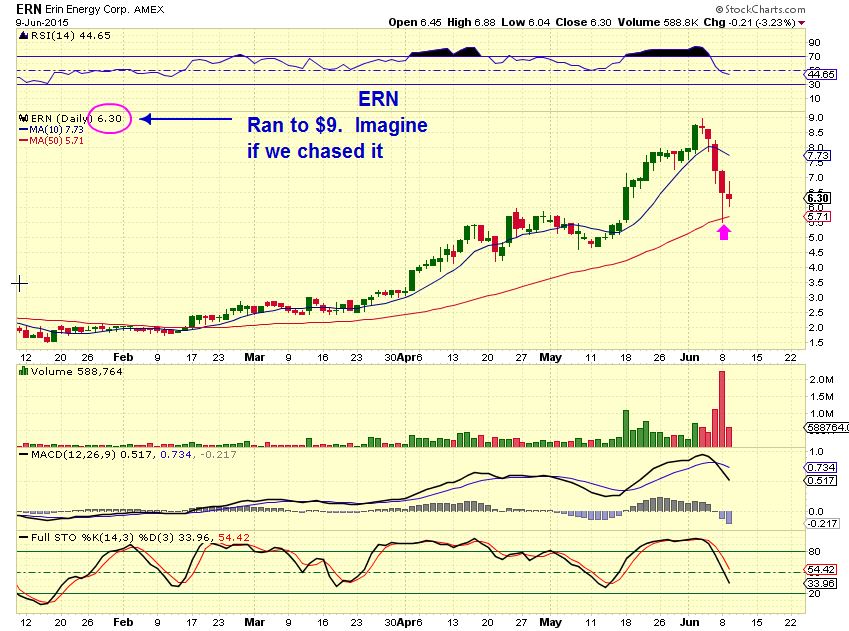Click the tallest red volume bar in June
849x631 pixels.
722,409
